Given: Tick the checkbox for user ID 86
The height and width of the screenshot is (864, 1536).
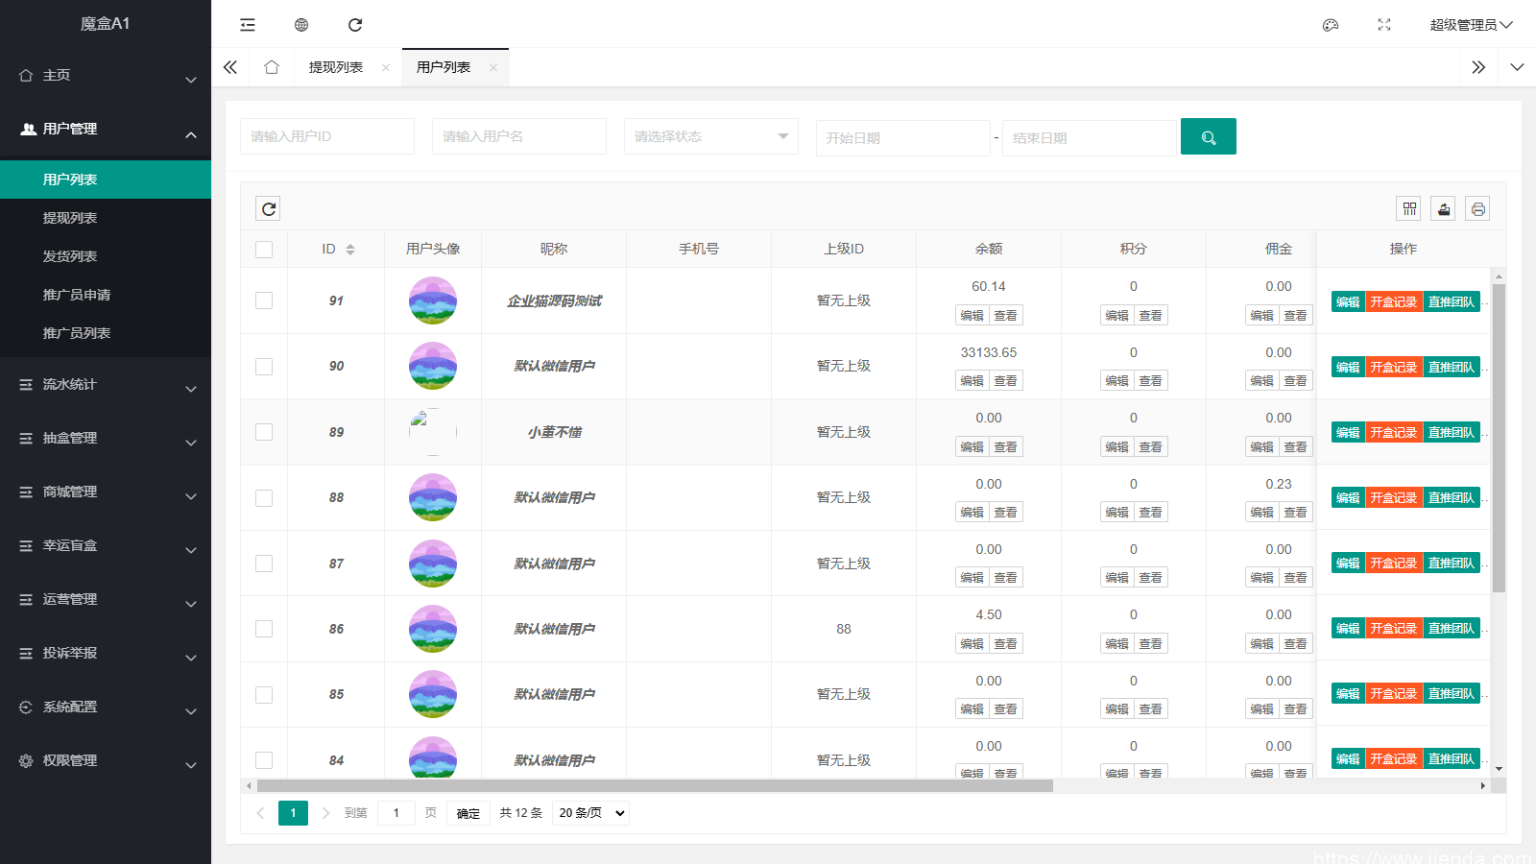Looking at the screenshot, I should click(x=263, y=628).
